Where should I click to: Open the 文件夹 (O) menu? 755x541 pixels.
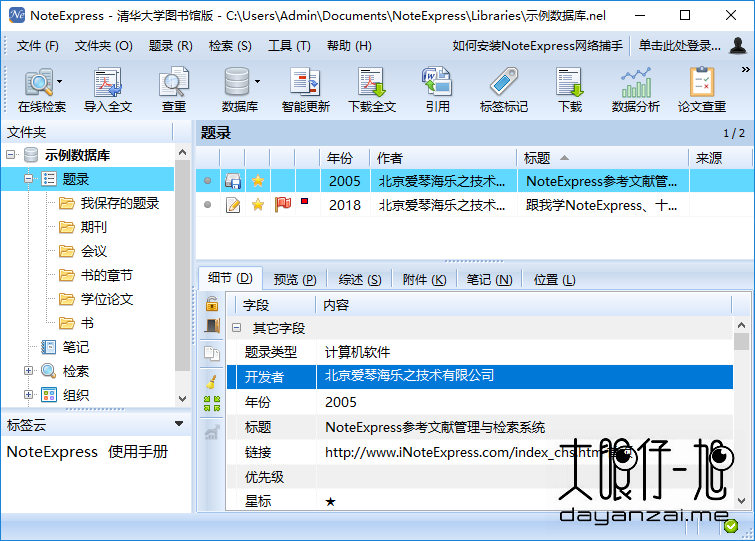click(104, 46)
